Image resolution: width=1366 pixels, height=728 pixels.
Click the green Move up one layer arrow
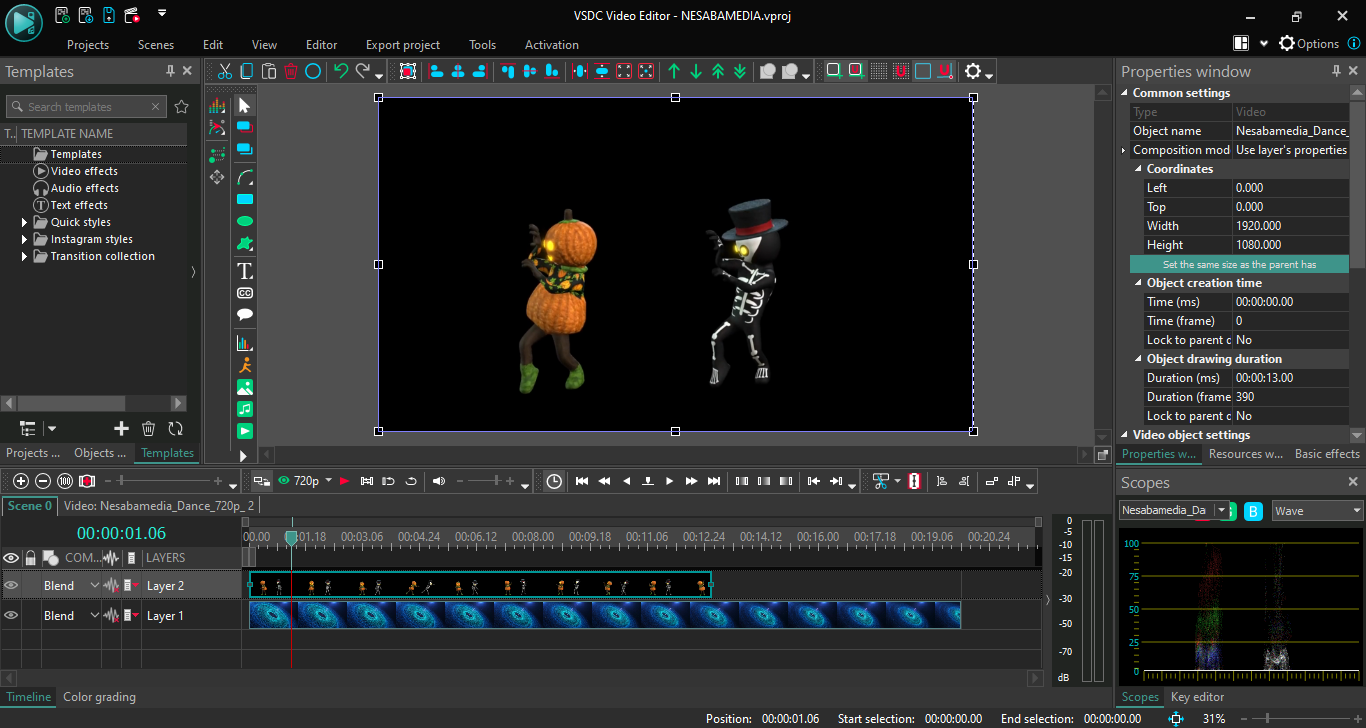tap(674, 71)
